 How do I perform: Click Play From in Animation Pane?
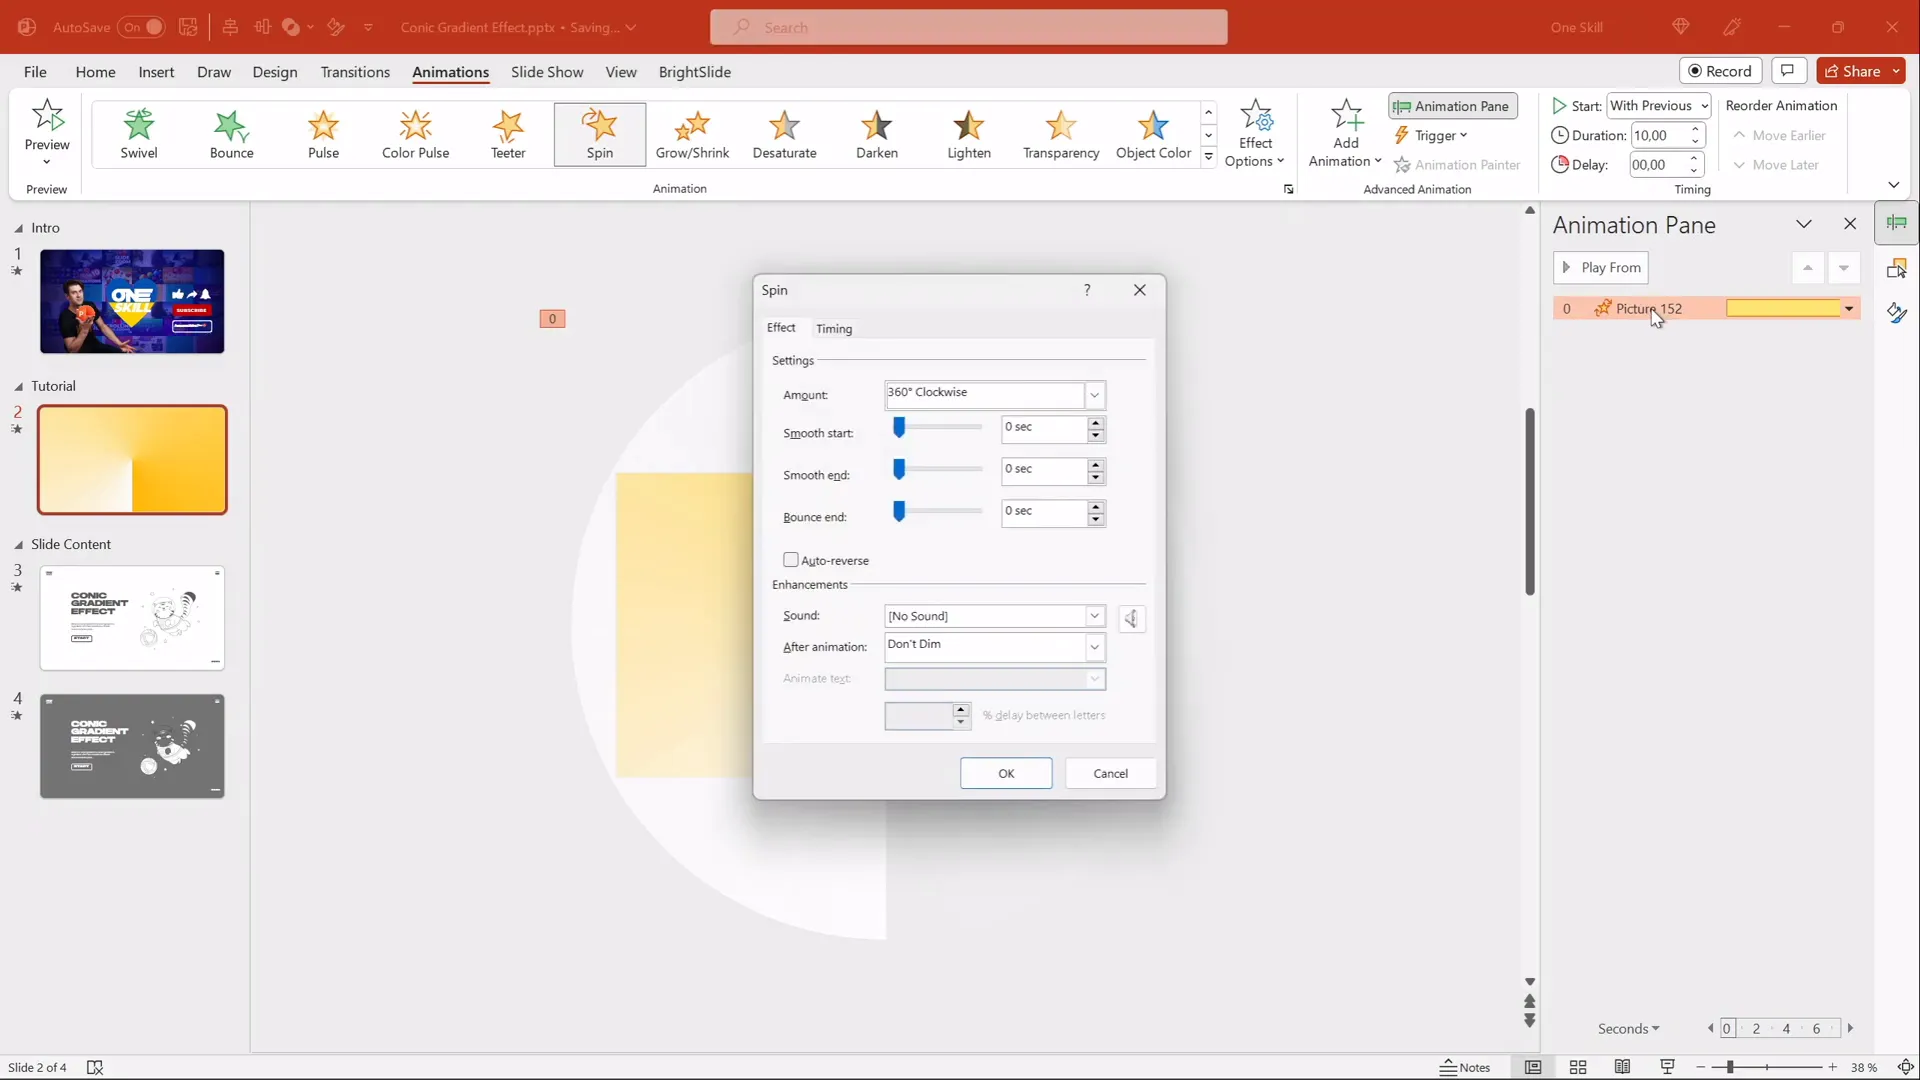point(1601,267)
